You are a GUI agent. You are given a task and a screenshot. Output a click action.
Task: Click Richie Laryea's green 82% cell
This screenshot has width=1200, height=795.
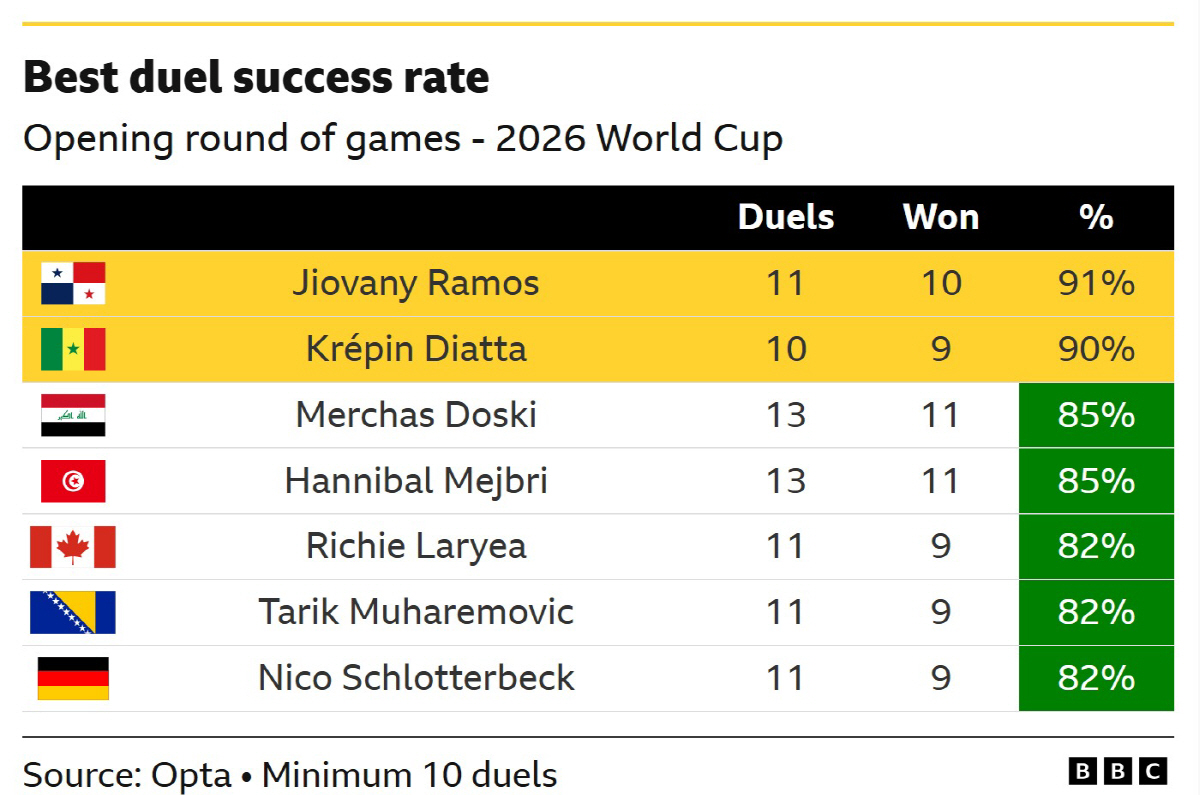(1096, 547)
